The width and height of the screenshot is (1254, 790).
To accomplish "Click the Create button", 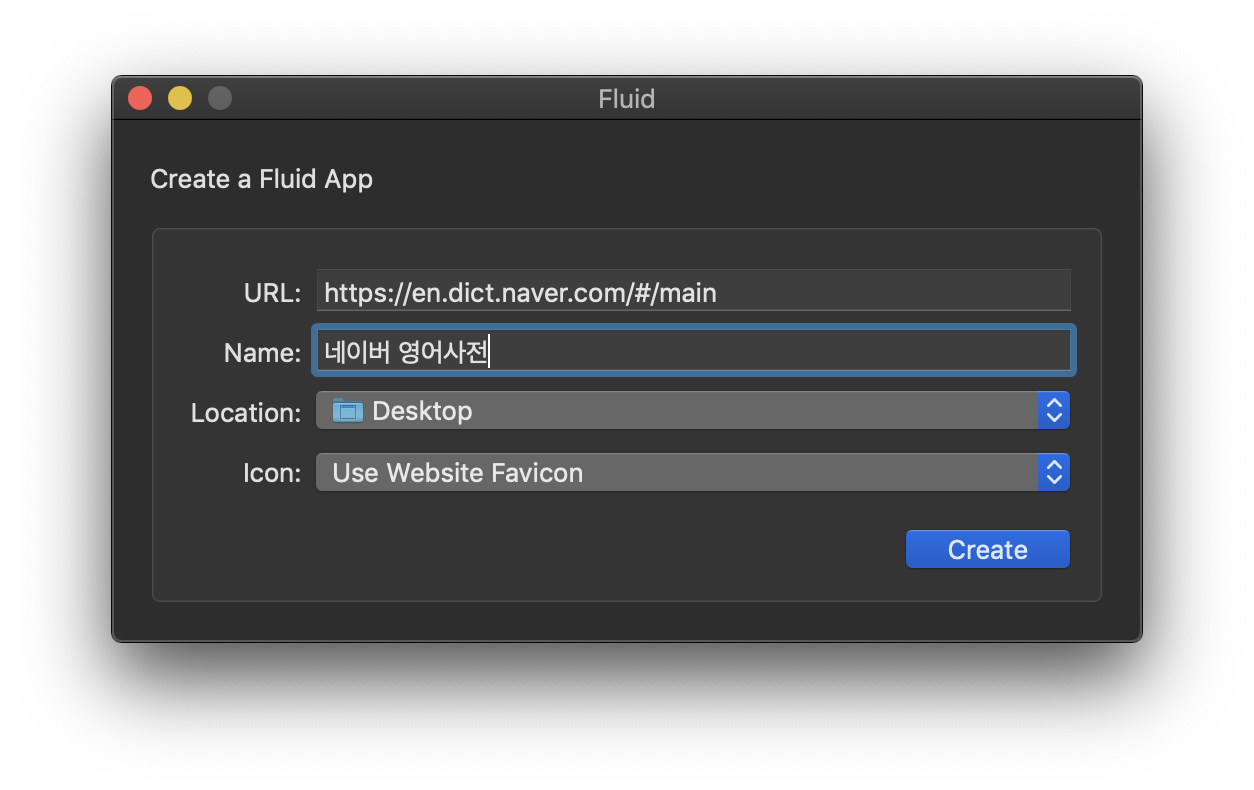I will 988,550.
